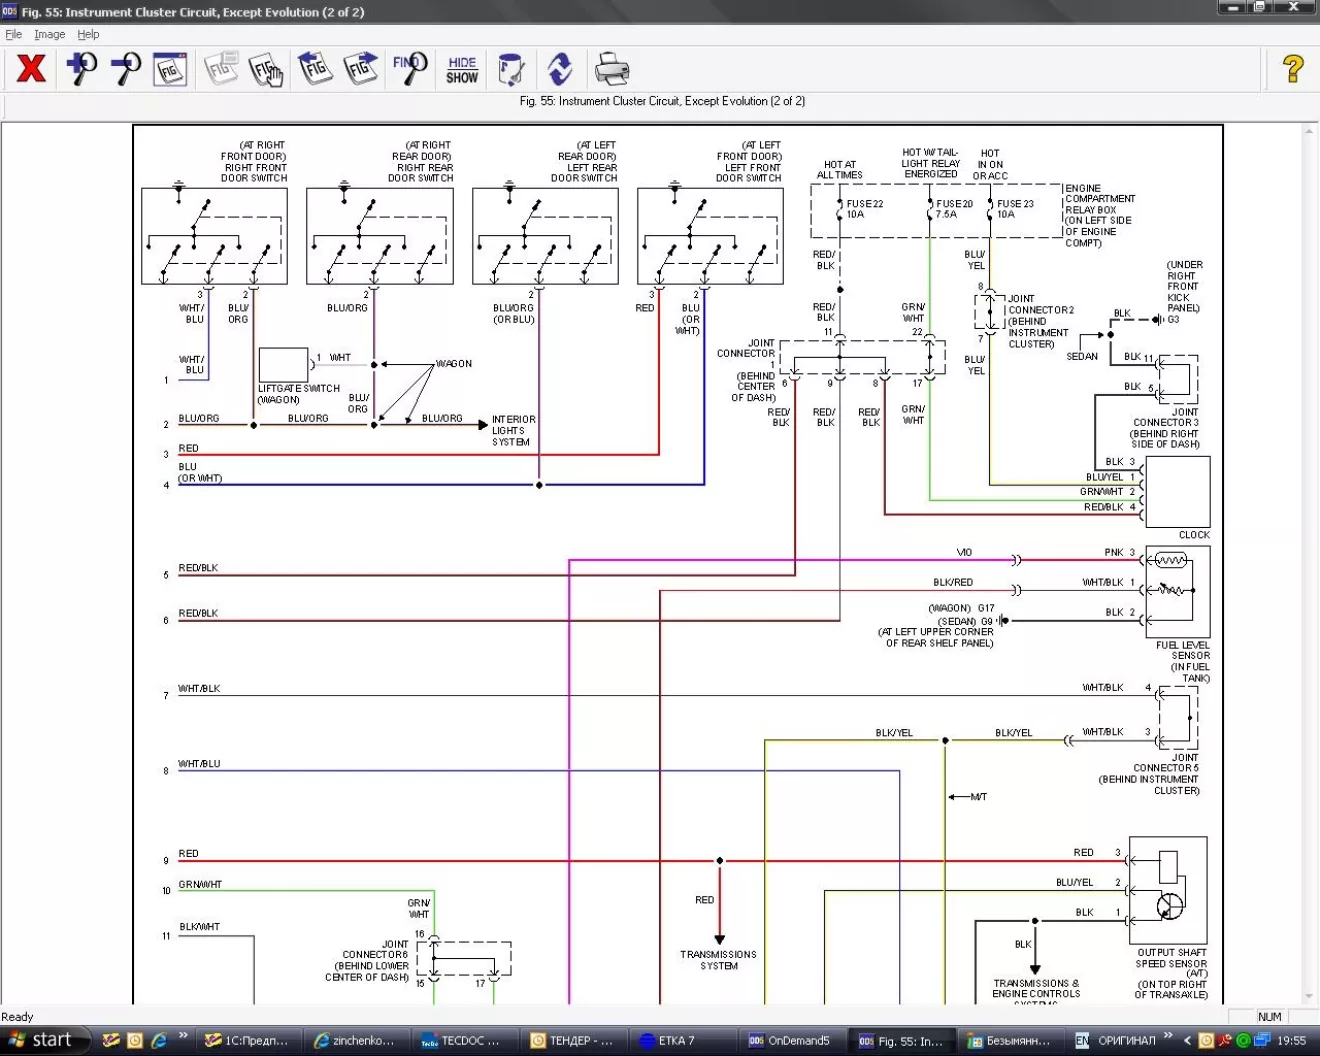
Task: Open the Image menu
Action: 50,34
